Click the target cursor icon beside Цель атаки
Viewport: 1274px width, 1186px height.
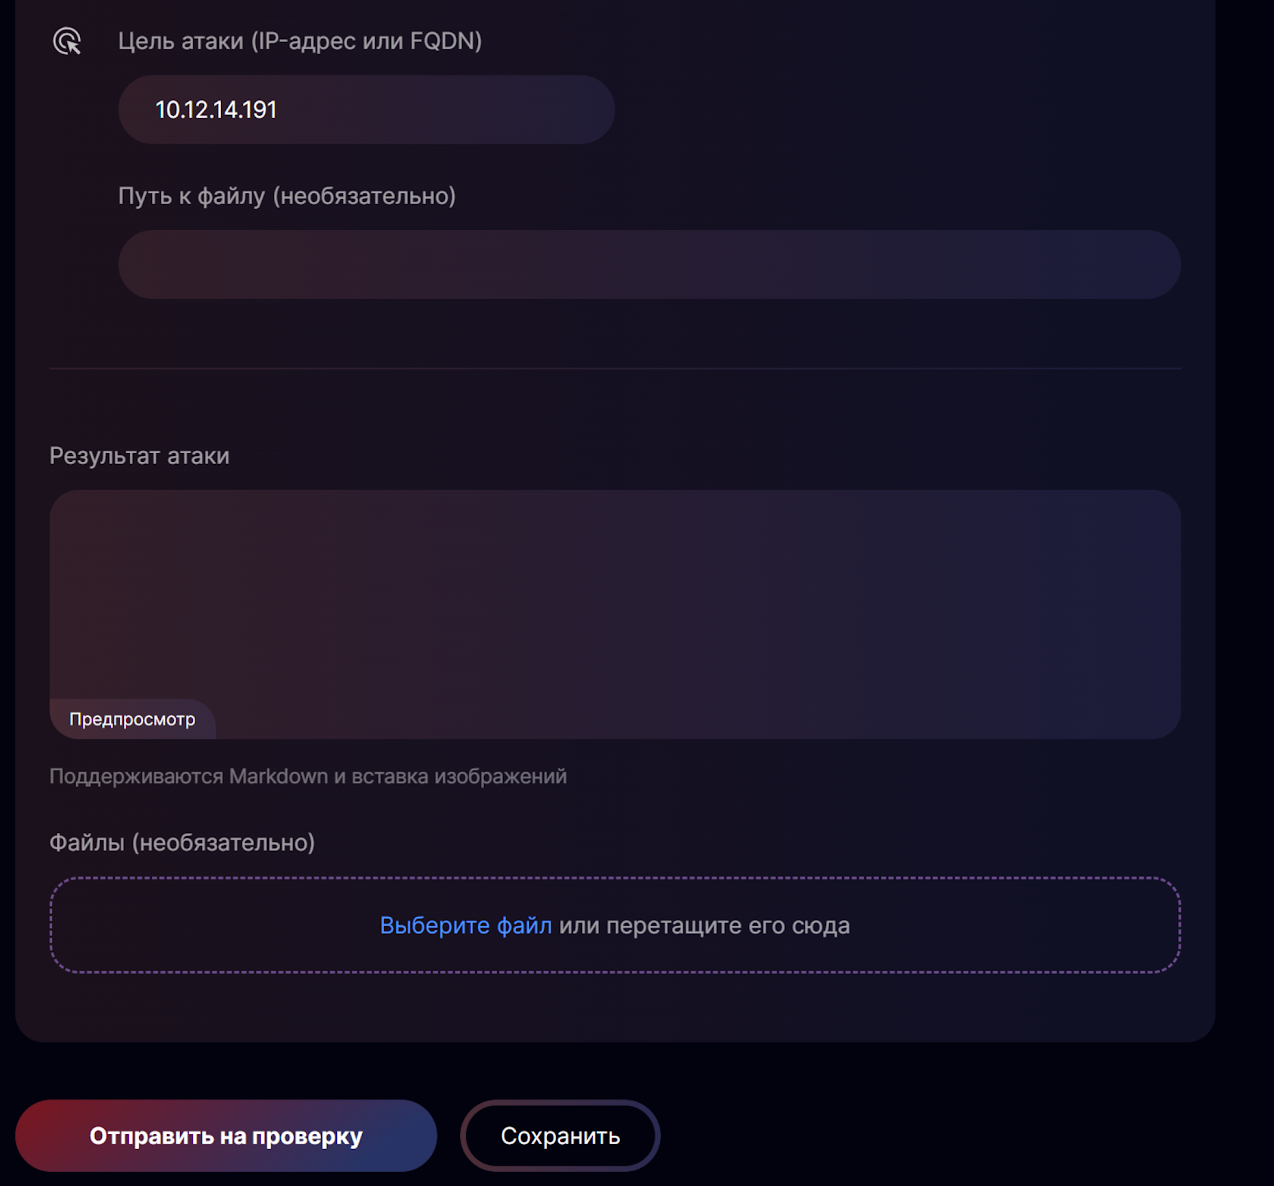tap(67, 41)
